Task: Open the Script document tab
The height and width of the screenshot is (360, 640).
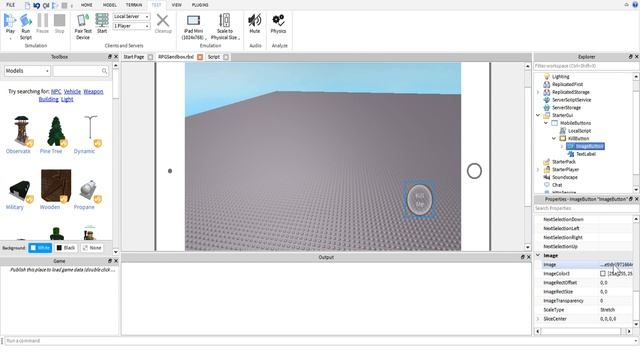Action: coord(213,57)
